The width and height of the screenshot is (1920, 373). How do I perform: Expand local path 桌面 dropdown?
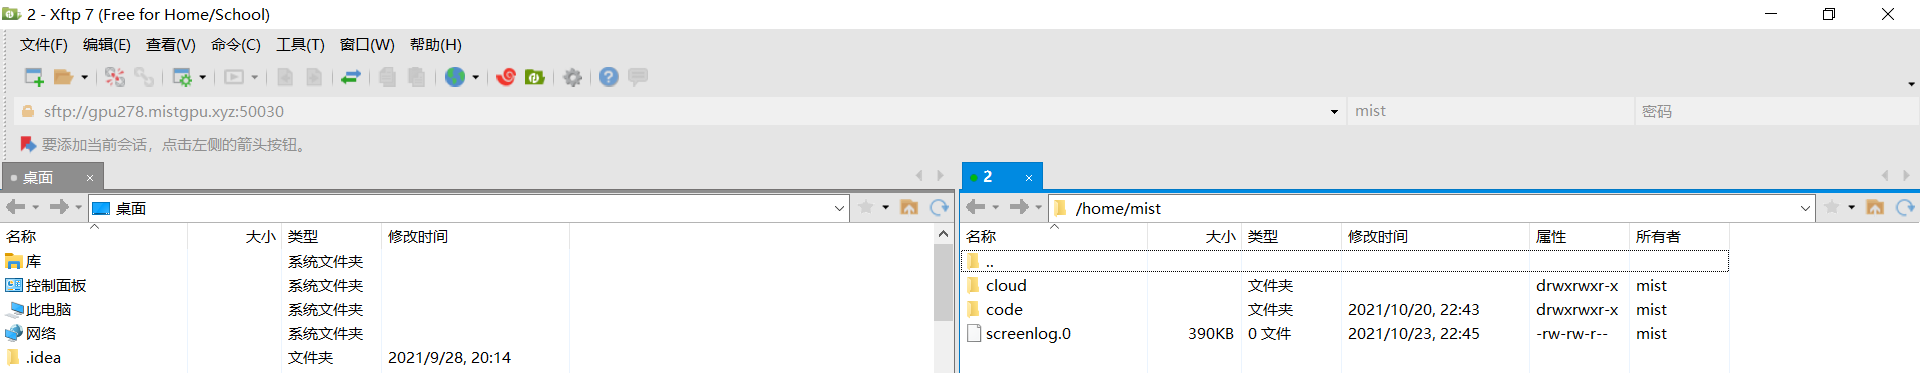tap(839, 208)
